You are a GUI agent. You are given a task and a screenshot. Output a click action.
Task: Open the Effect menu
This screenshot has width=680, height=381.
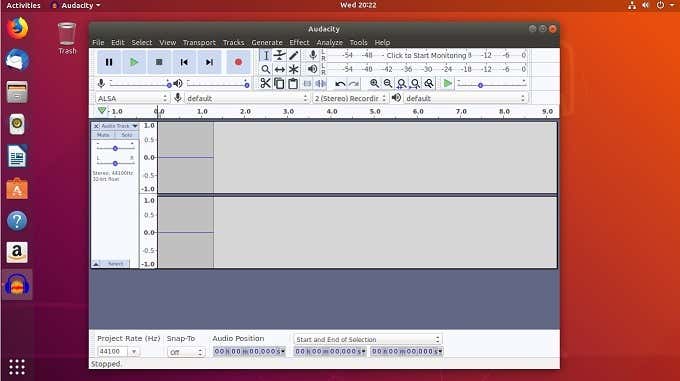299,42
